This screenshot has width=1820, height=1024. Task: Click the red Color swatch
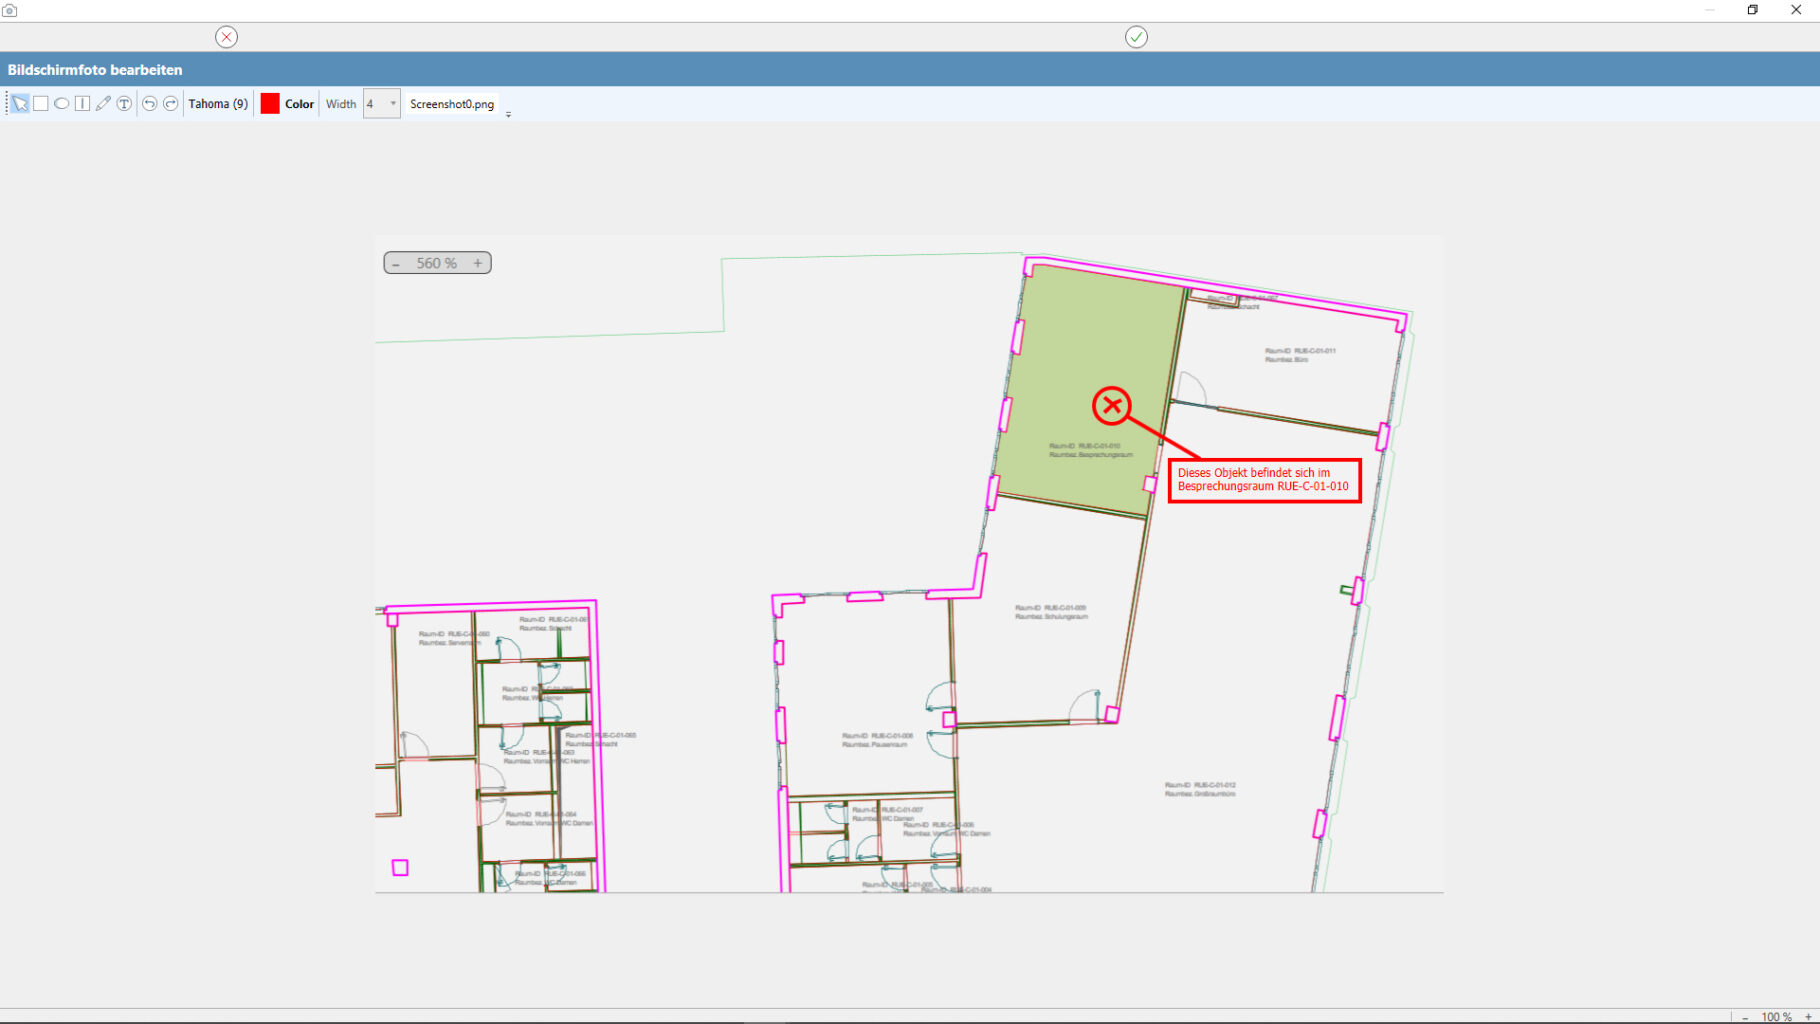point(270,104)
